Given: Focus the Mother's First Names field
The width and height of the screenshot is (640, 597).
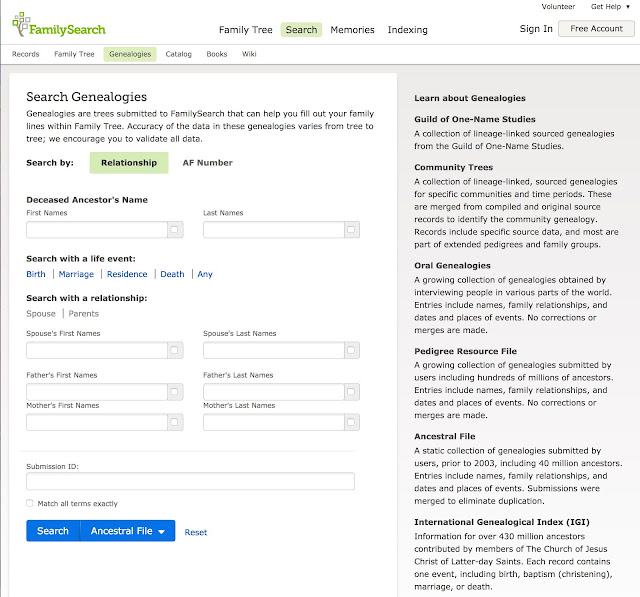Looking at the screenshot, I should pos(97,422).
